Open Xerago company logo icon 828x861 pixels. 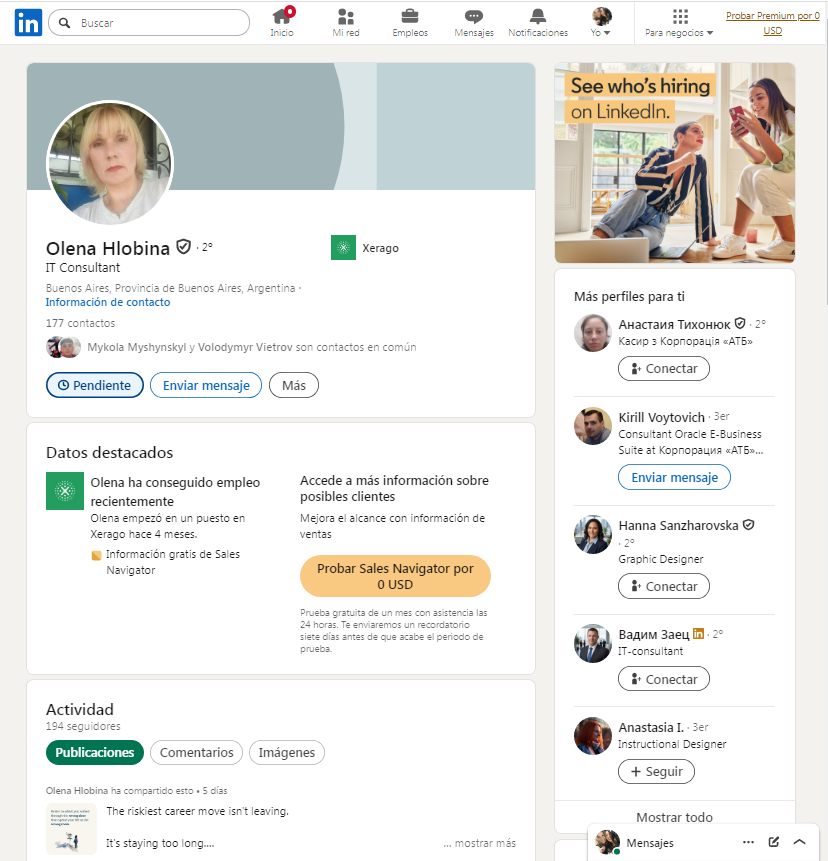point(343,248)
